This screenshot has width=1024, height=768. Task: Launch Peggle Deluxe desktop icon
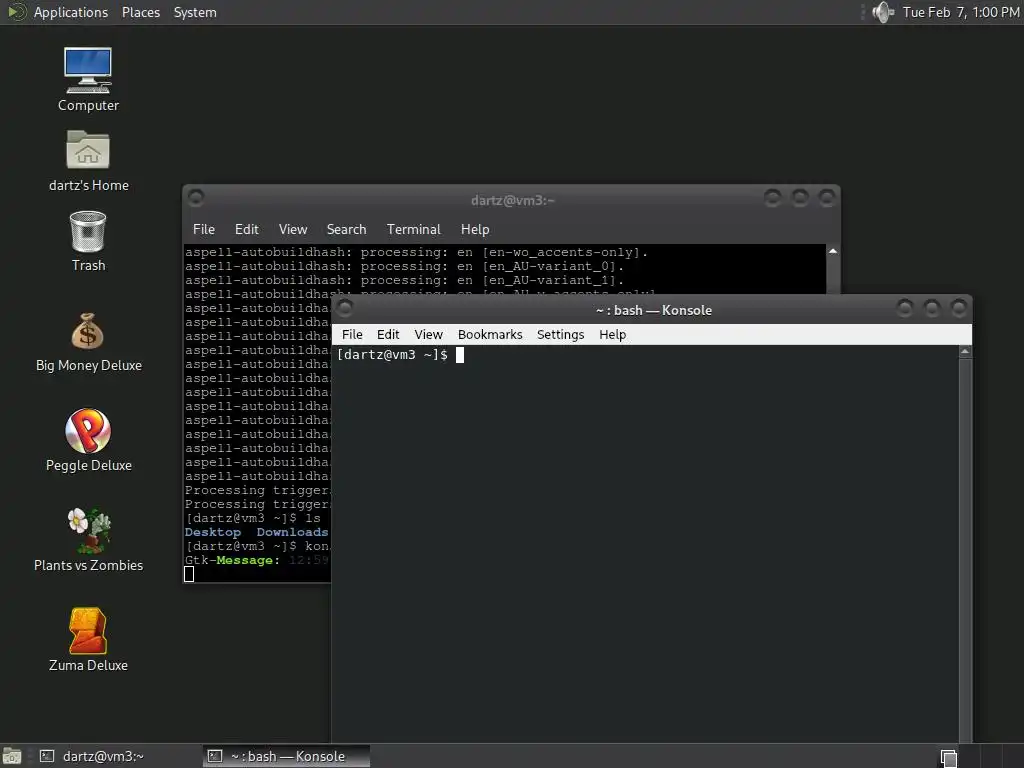(x=88, y=440)
